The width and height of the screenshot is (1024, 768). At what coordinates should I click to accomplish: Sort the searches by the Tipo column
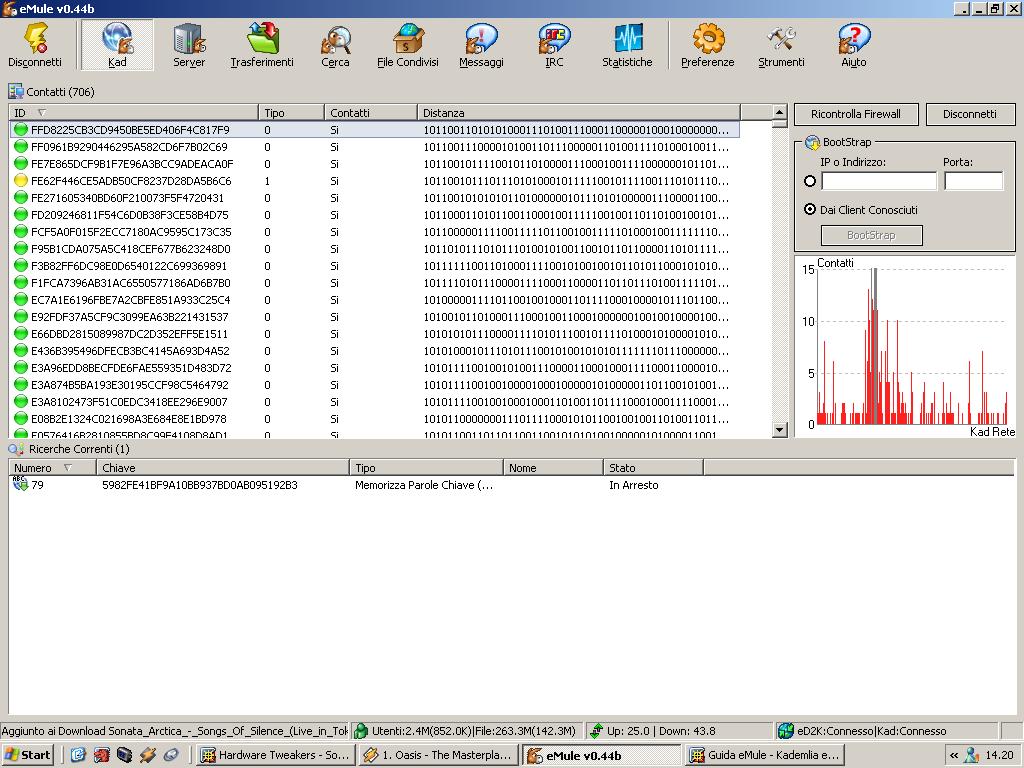426,468
